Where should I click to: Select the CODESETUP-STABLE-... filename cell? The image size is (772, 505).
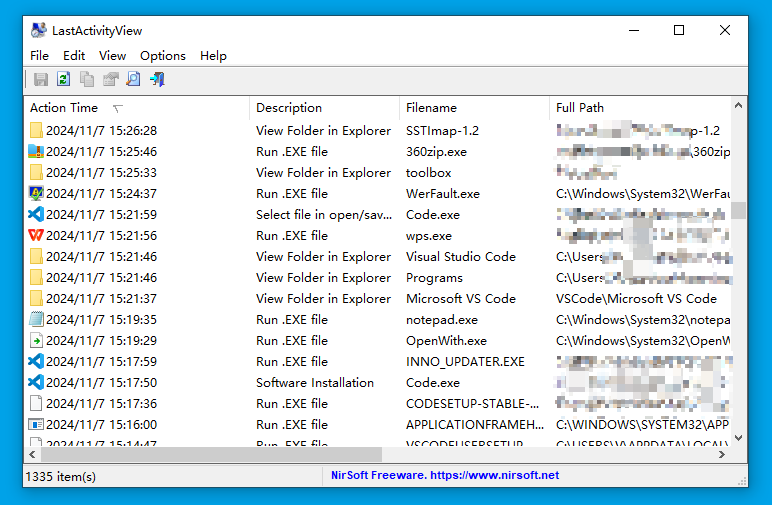472,404
